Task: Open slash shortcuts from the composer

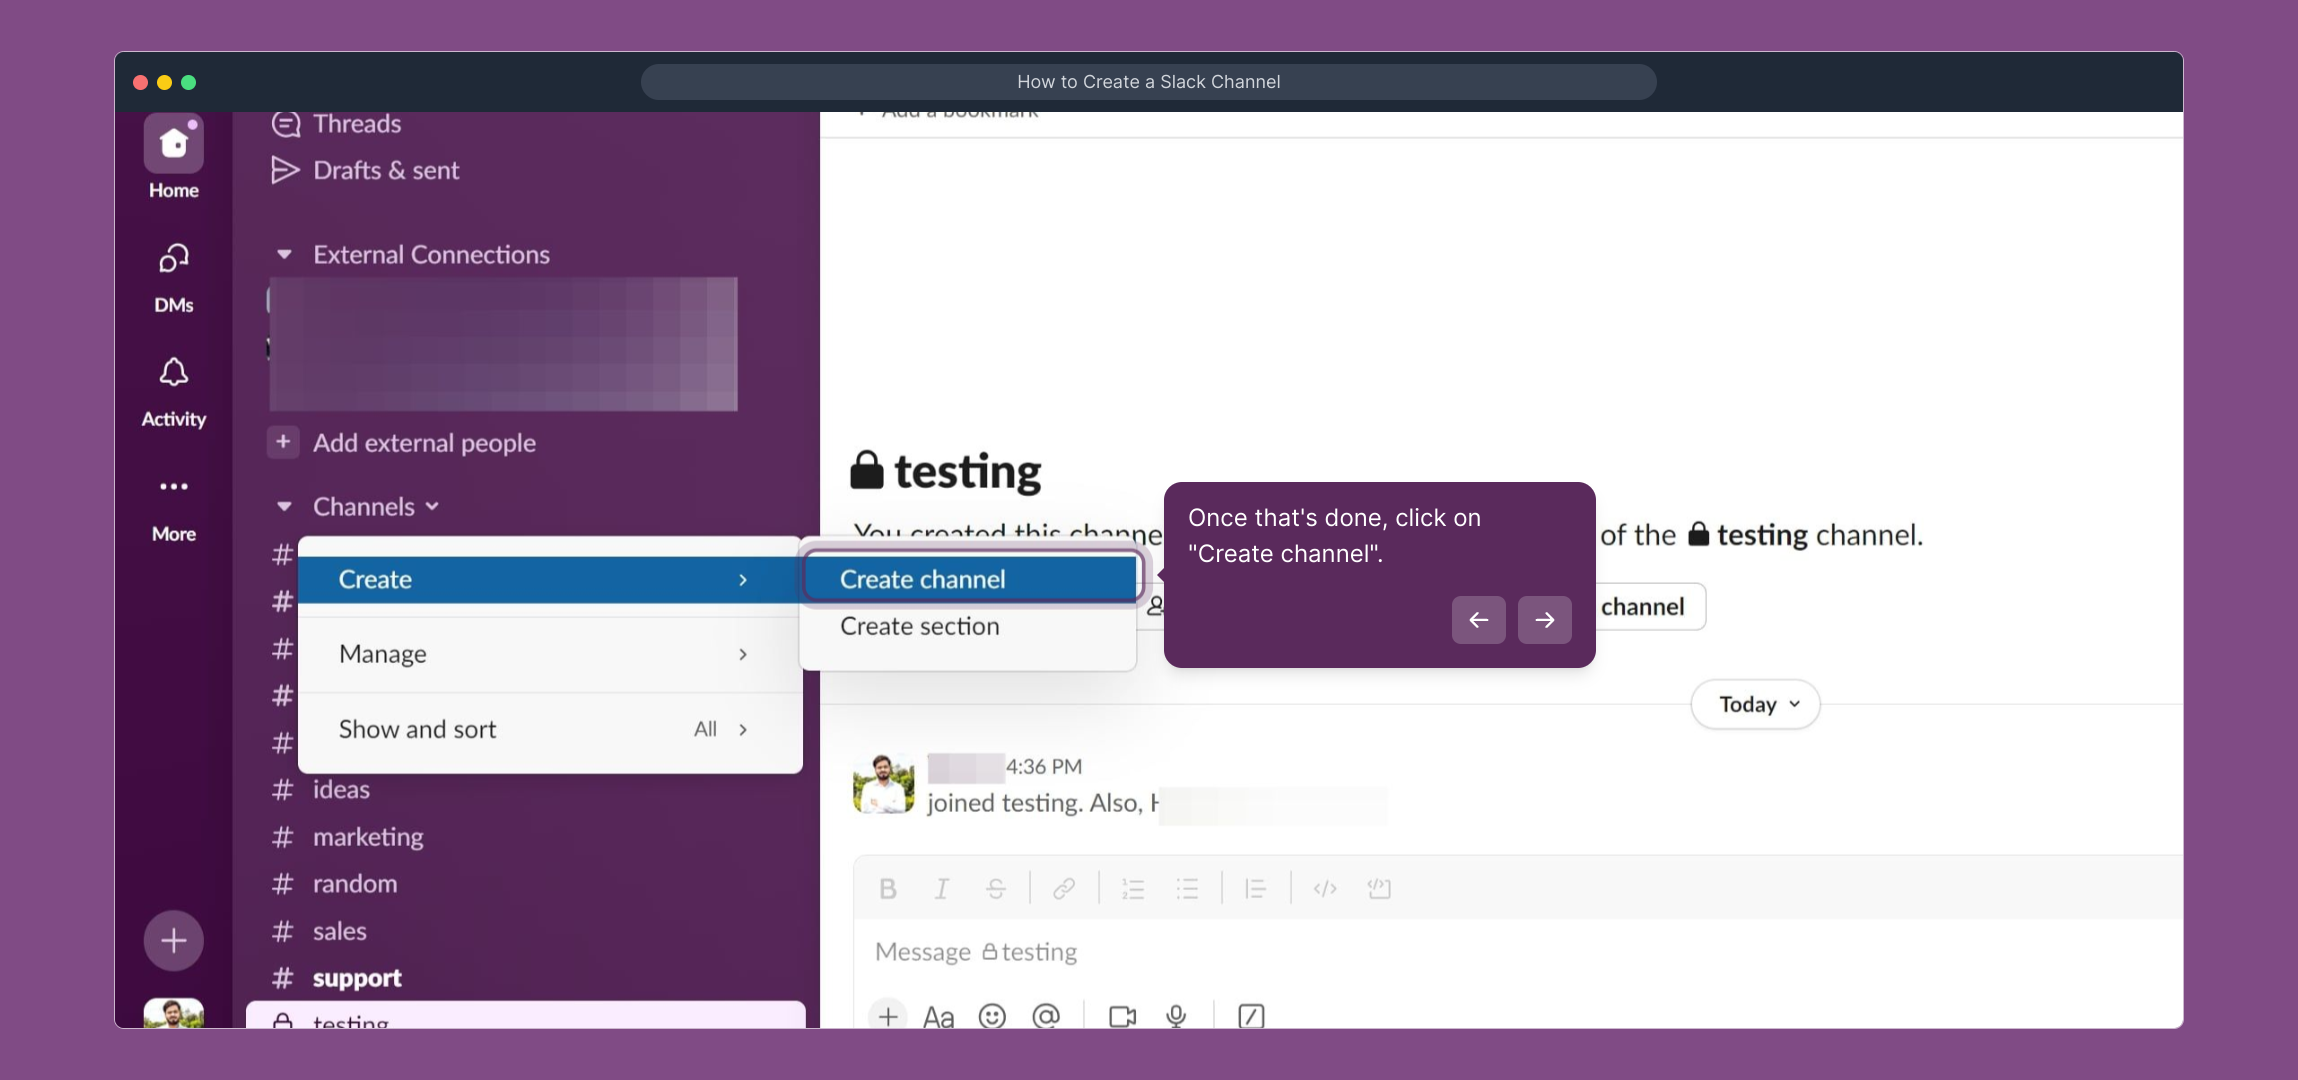Action: click(1249, 1016)
